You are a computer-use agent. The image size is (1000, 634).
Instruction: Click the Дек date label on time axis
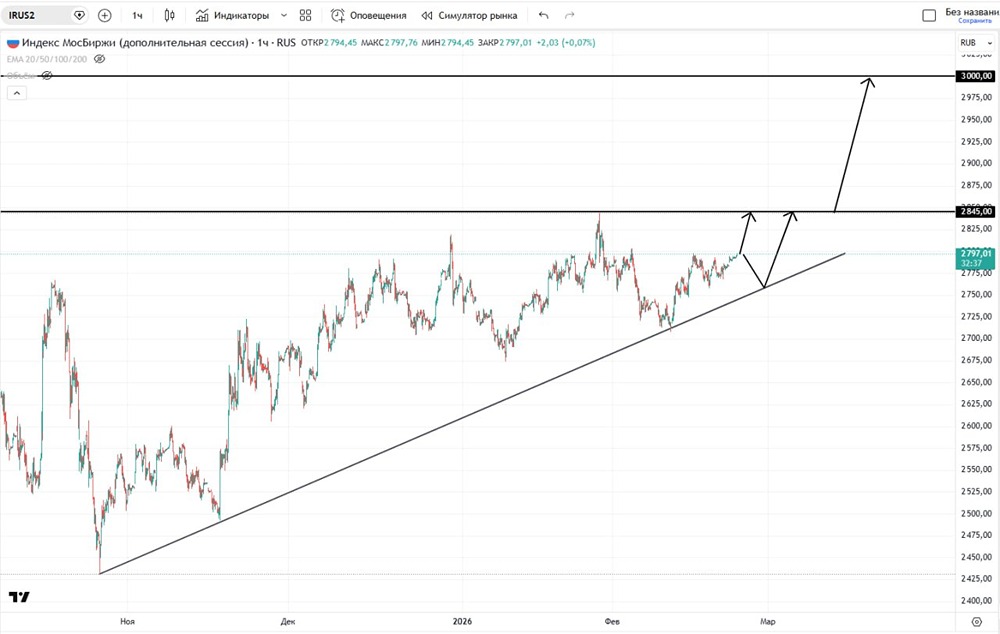(288, 621)
